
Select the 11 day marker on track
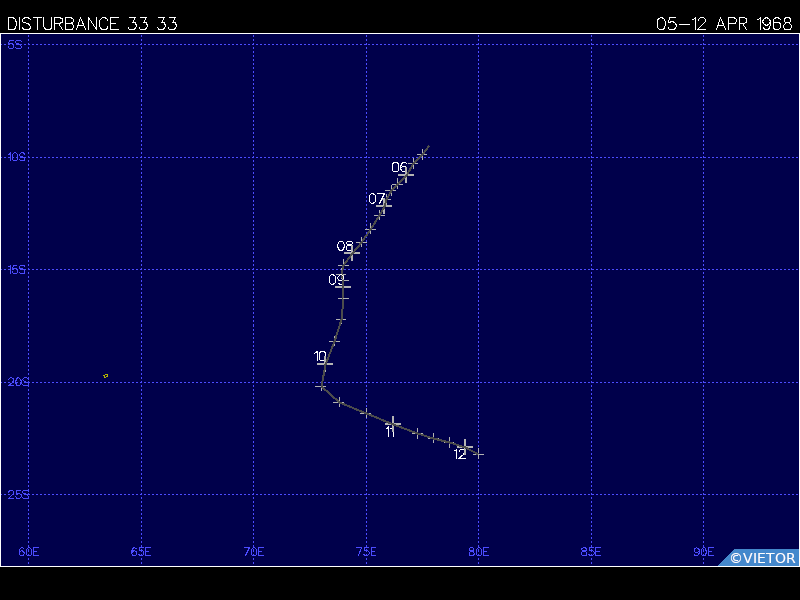(393, 423)
